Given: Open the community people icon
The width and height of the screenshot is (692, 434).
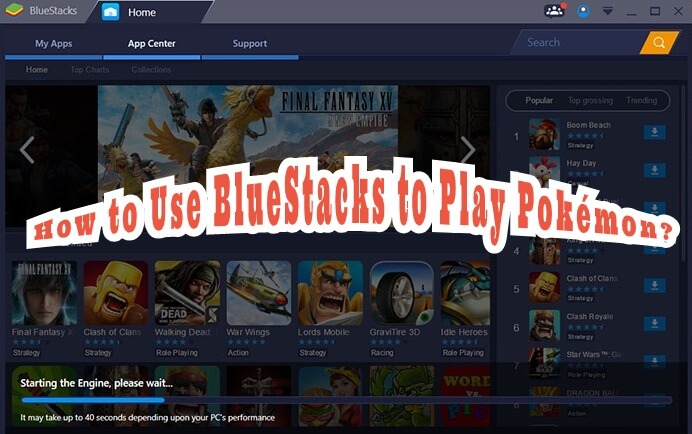Looking at the screenshot, I should (x=554, y=11).
